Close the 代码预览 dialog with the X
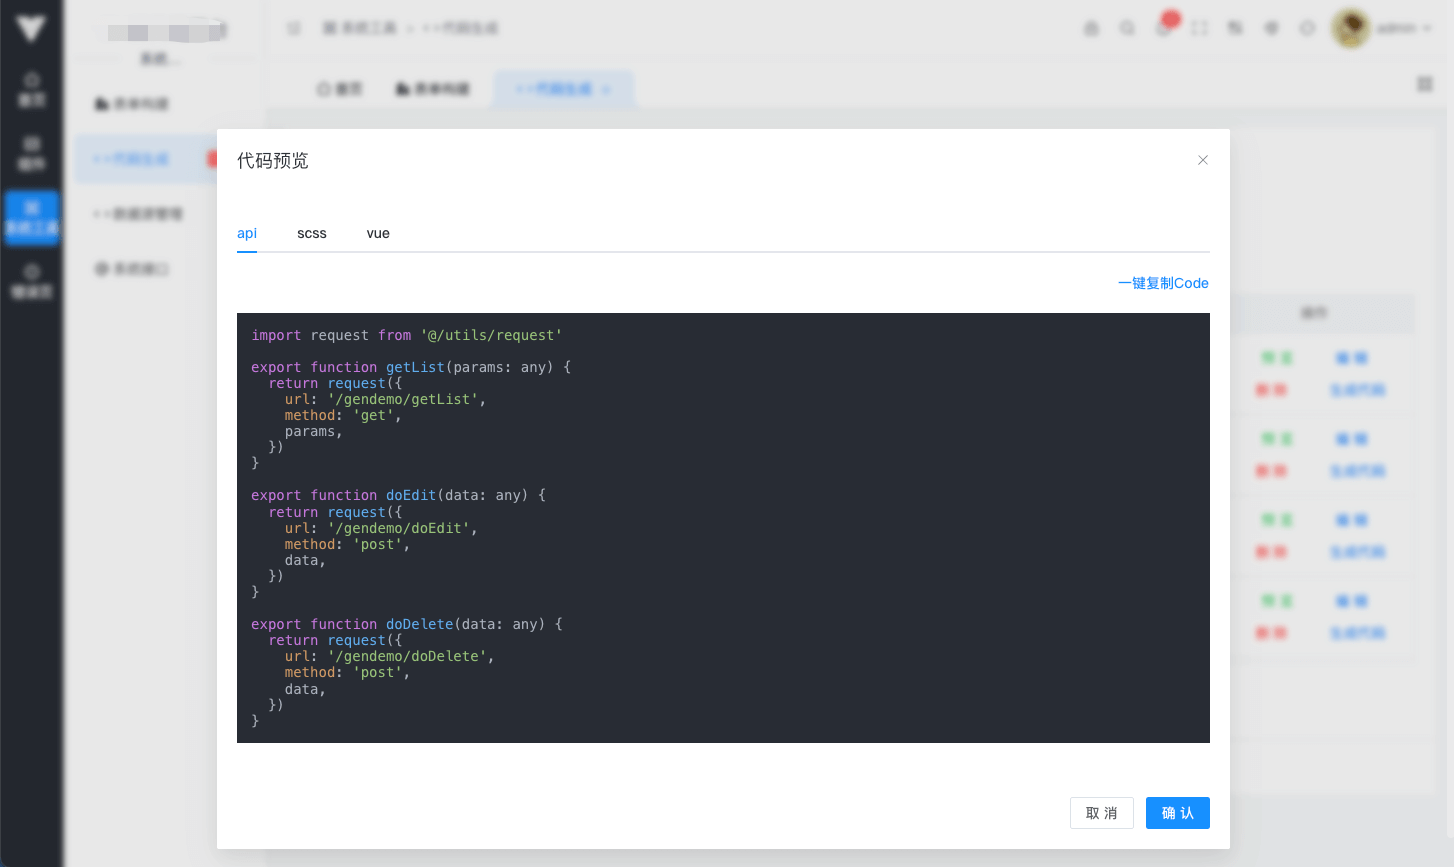1454x867 pixels. 1203,160
